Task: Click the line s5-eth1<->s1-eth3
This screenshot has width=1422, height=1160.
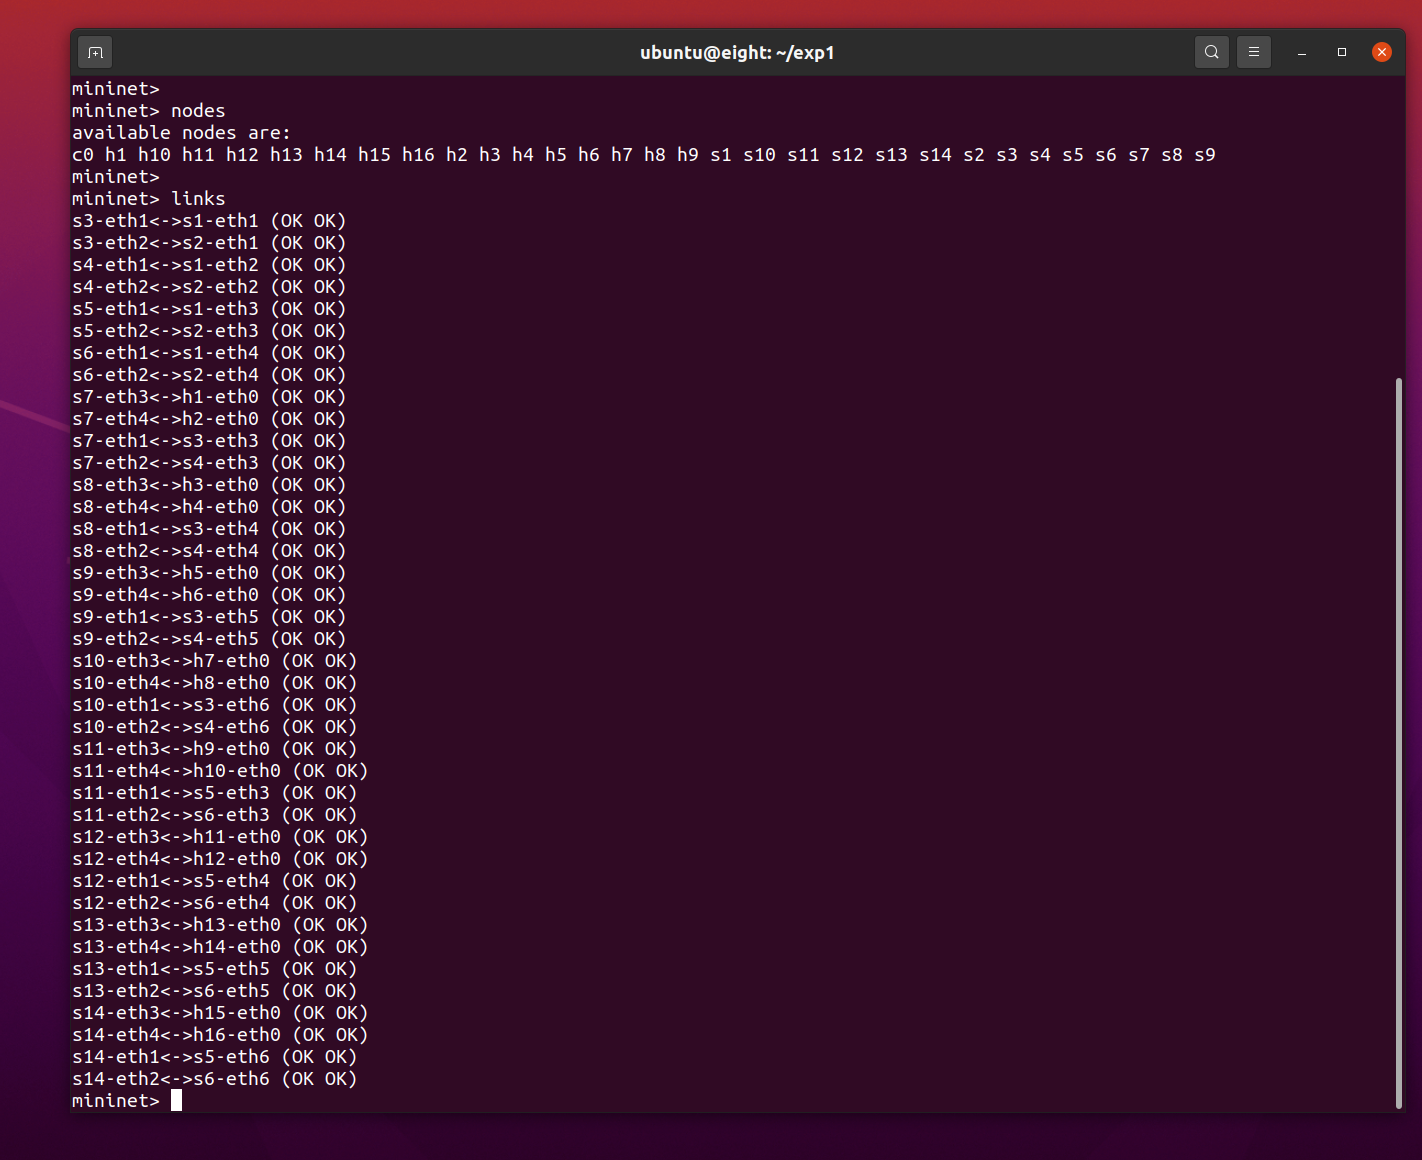Action: tap(209, 309)
